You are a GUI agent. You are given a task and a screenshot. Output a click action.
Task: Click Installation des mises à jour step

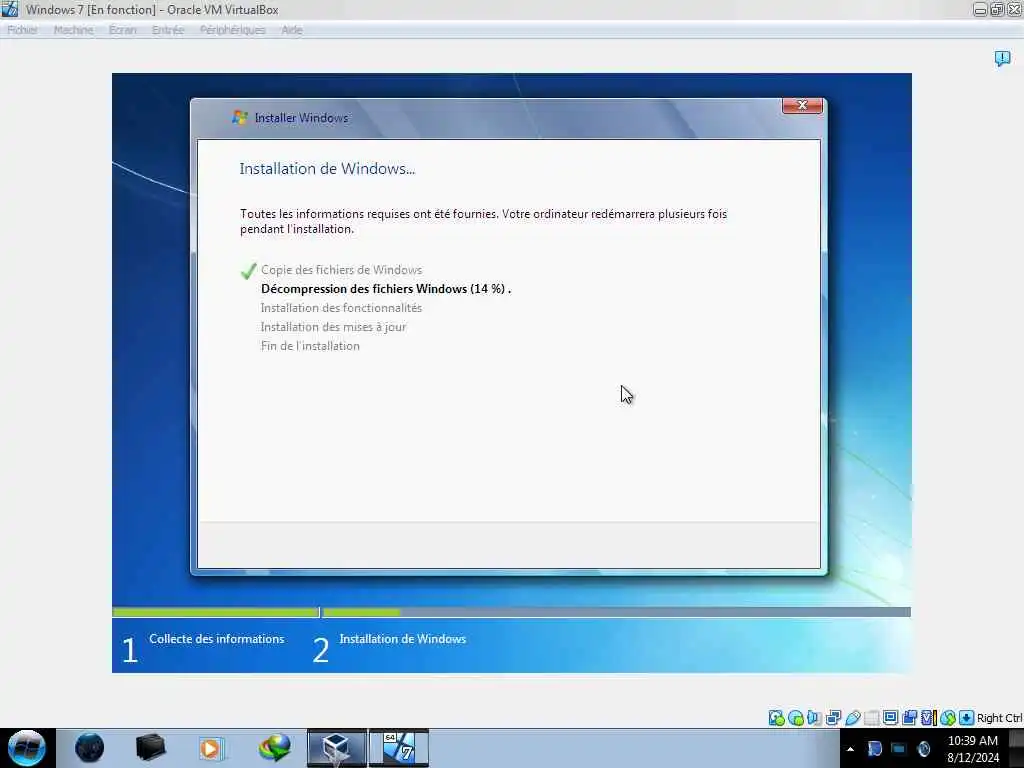tap(333, 327)
